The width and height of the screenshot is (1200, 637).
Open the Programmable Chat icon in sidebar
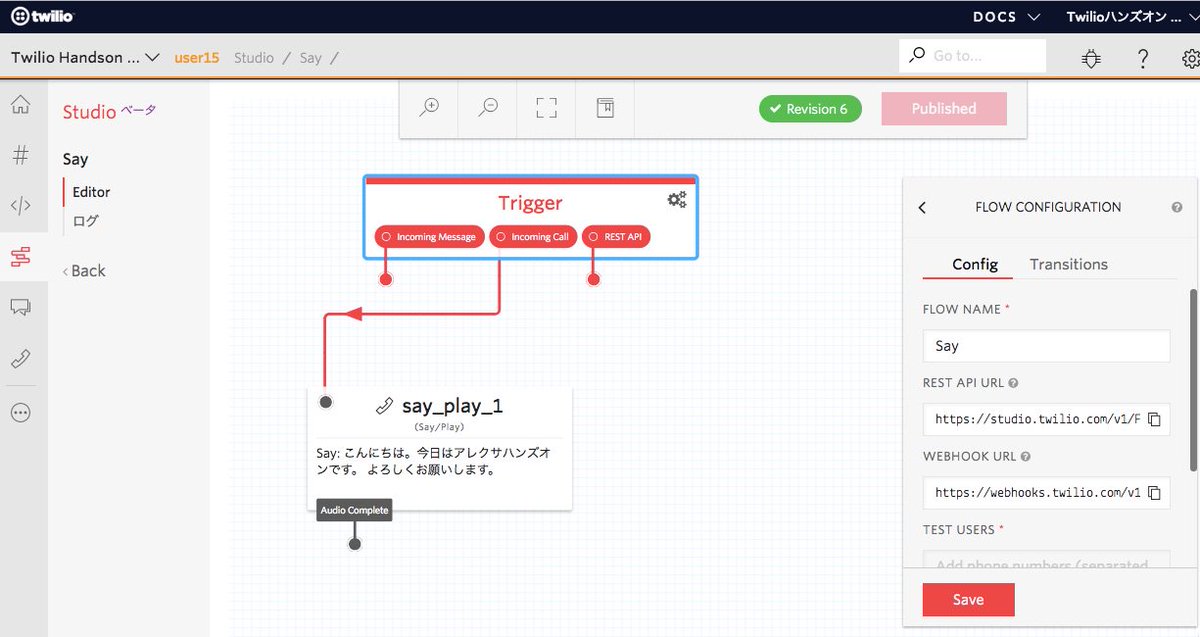(x=20, y=308)
